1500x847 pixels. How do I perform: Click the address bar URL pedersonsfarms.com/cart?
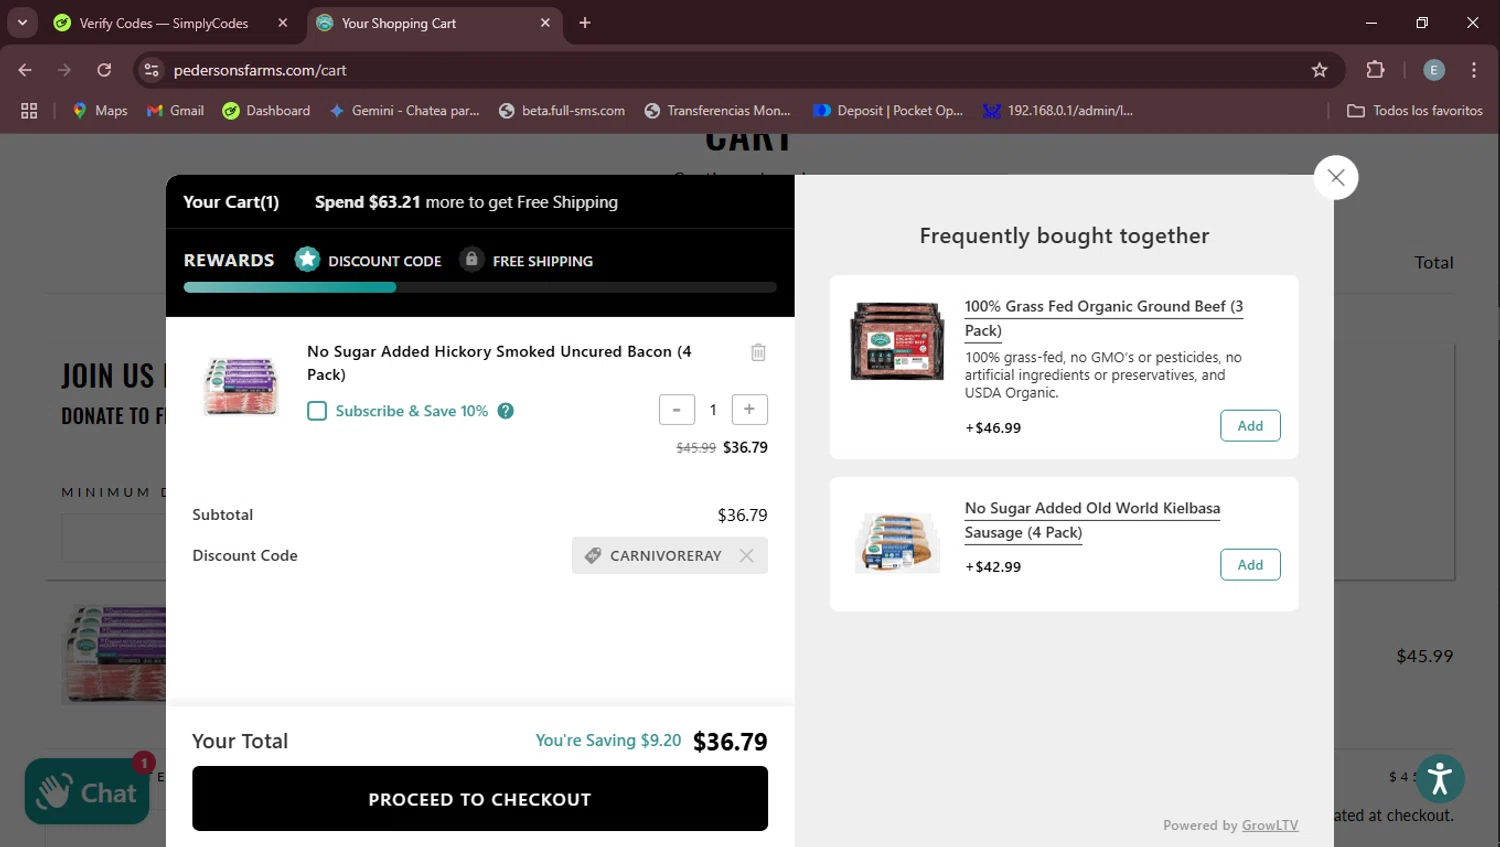(x=260, y=70)
